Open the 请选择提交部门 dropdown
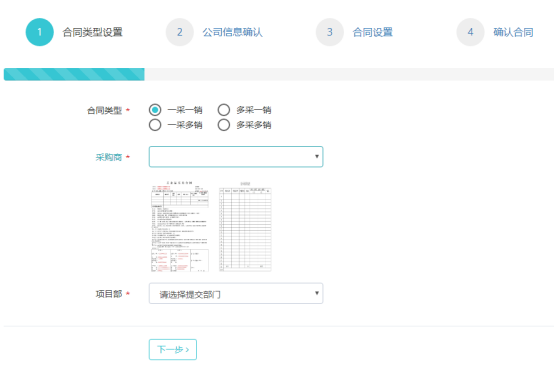Viewport: 554px width, 368px height. pyautogui.click(x=236, y=293)
